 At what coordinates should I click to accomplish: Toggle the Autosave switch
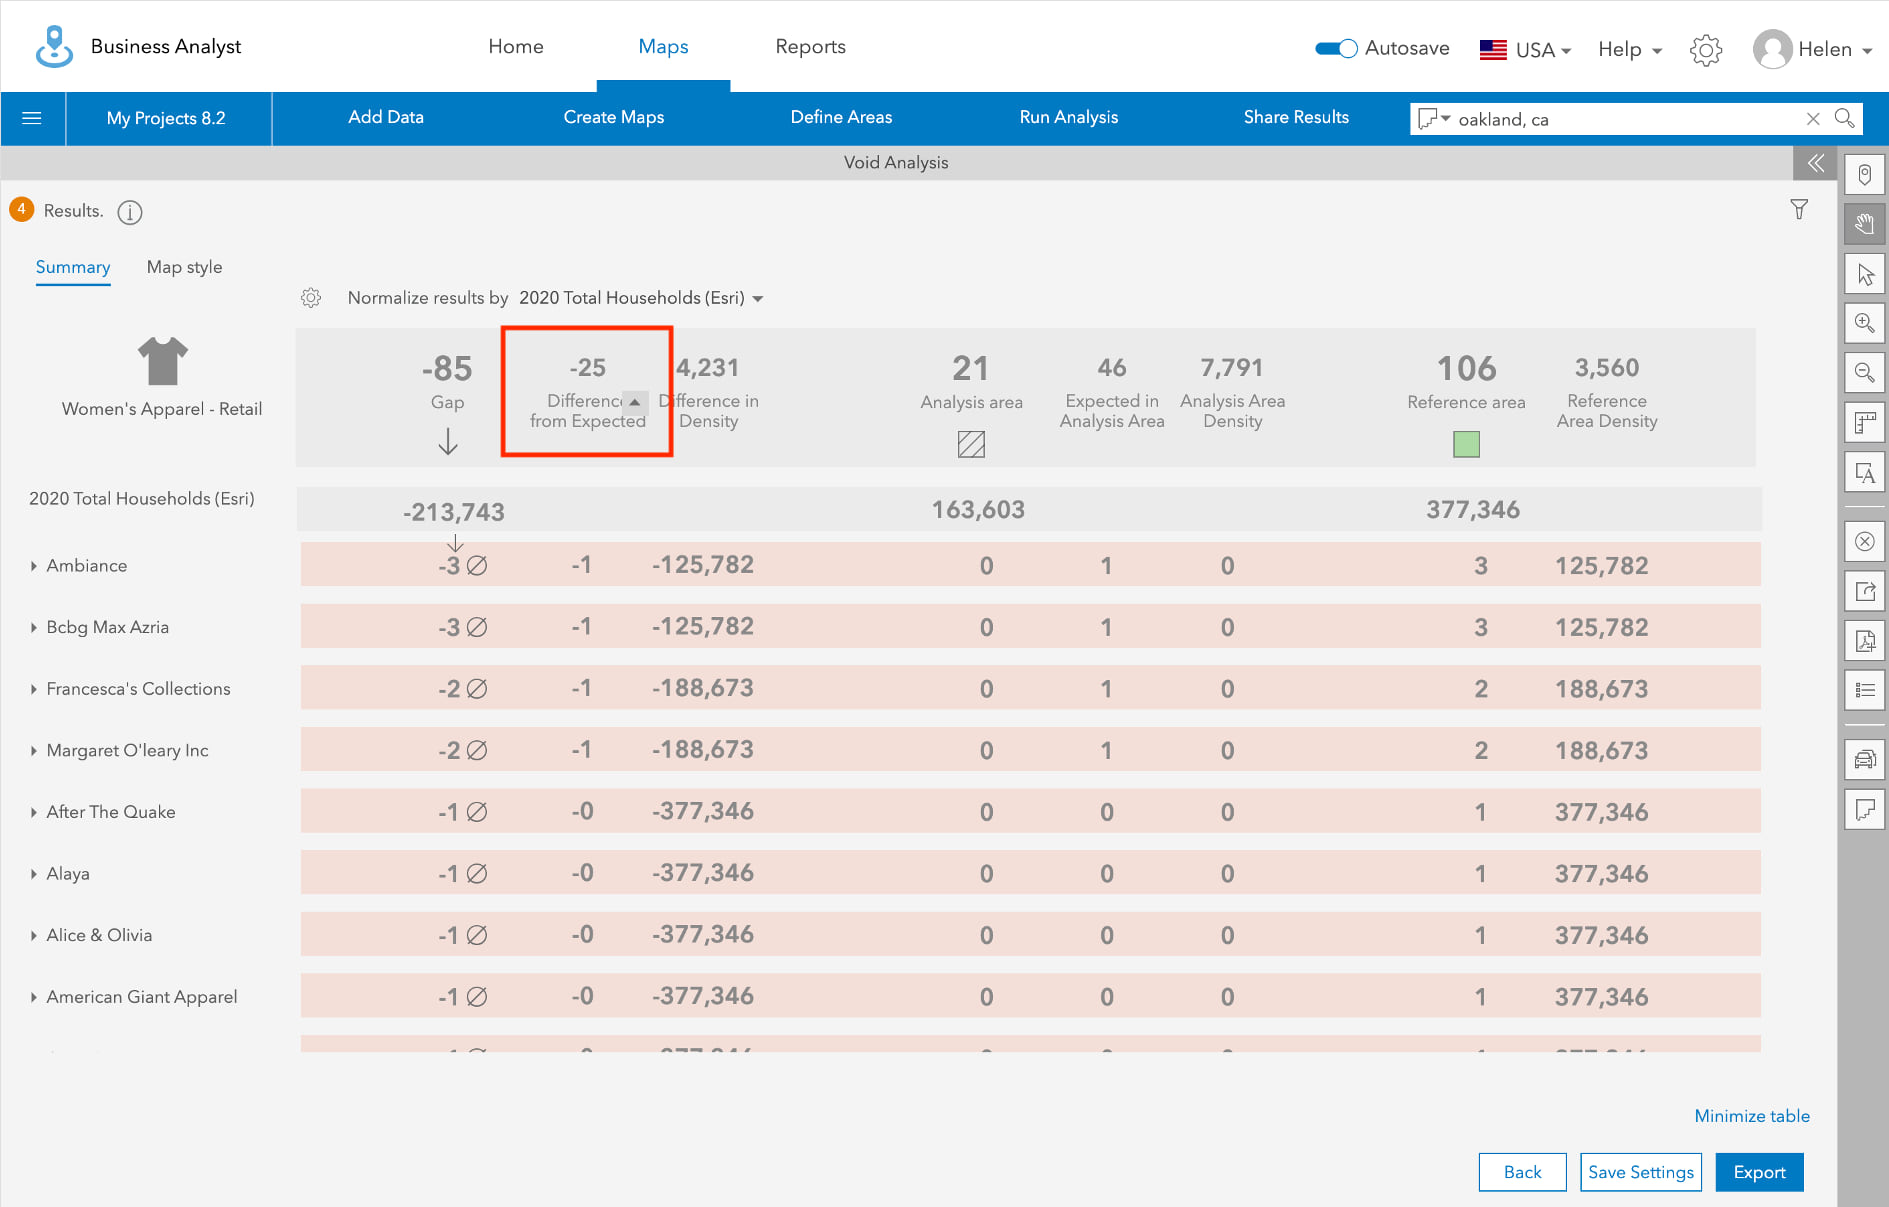pos(1336,49)
